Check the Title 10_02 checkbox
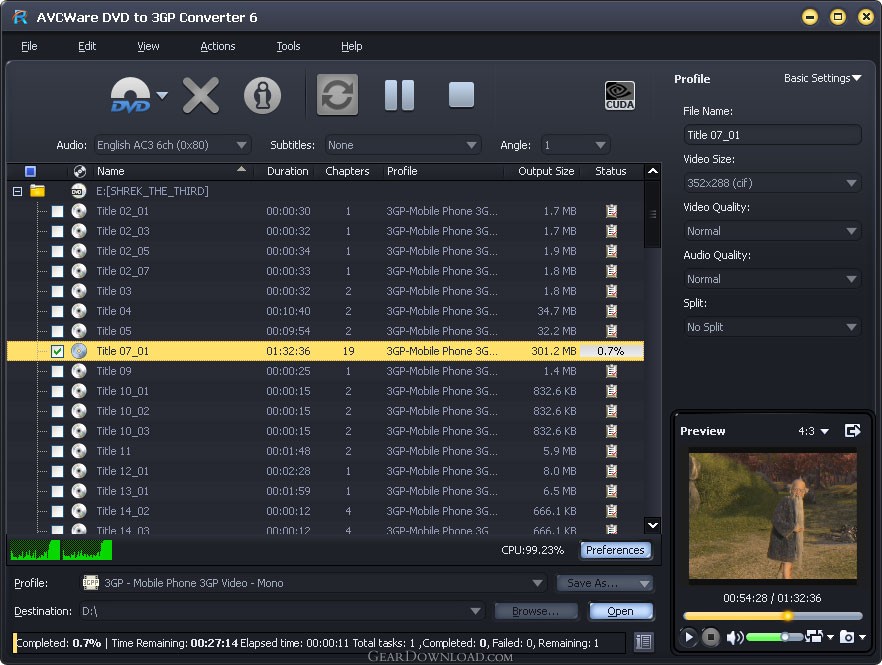This screenshot has height=665, width=882. click(x=57, y=411)
